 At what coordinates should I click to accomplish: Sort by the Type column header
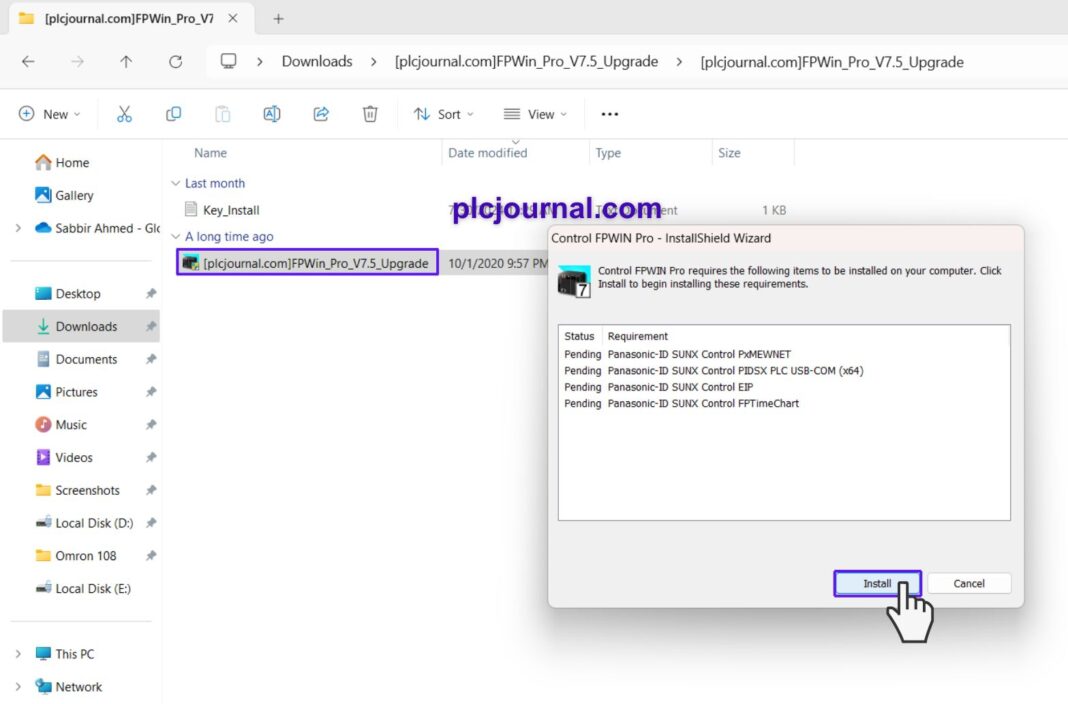tap(608, 153)
